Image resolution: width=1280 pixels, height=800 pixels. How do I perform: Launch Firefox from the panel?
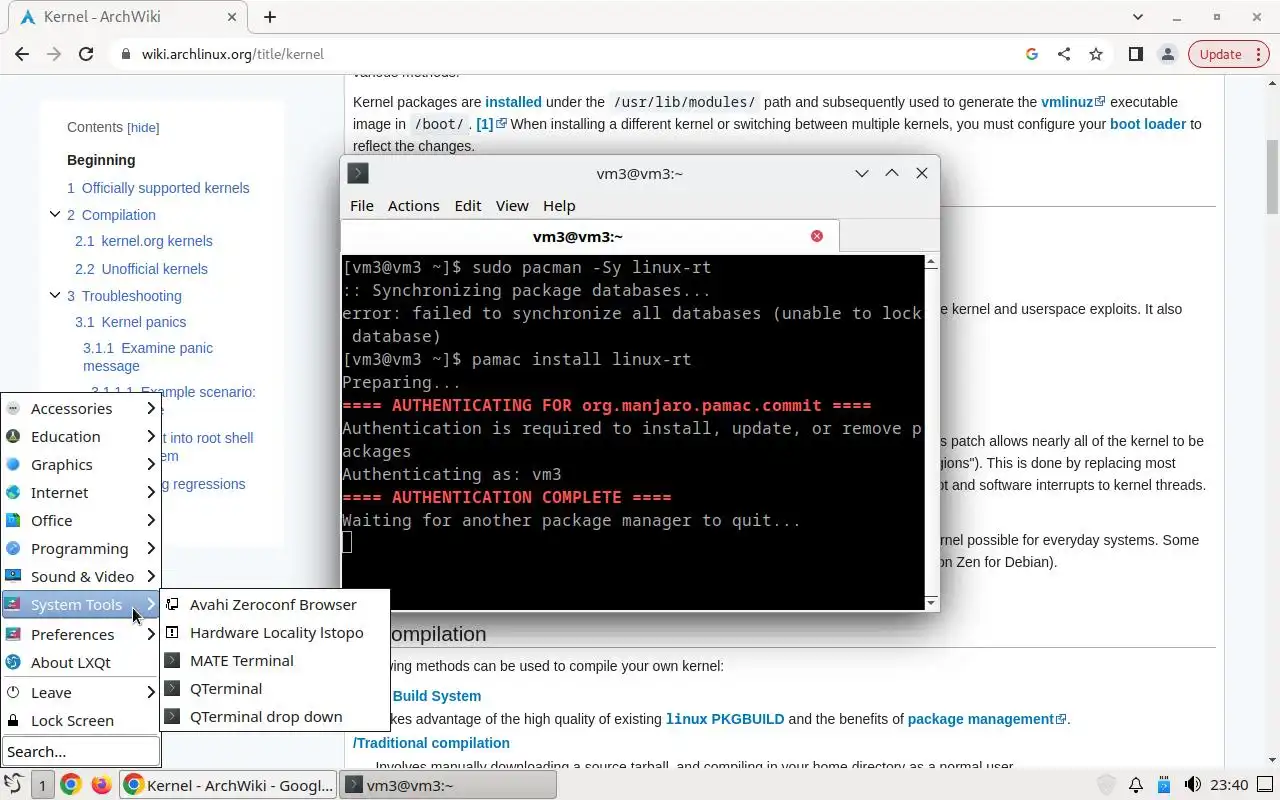(101, 785)
